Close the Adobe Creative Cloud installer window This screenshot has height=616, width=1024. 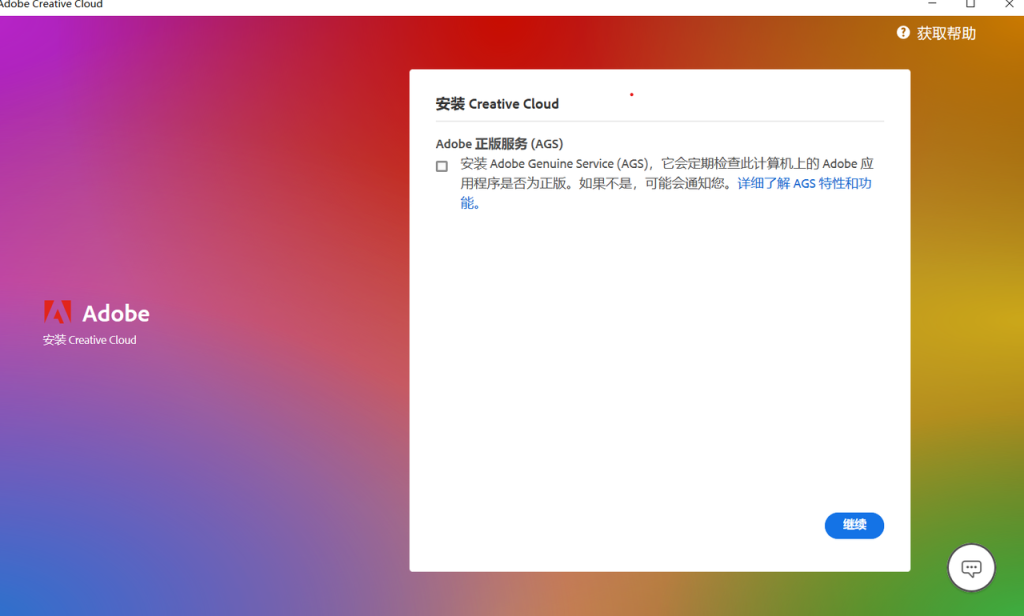[1009, 4]
